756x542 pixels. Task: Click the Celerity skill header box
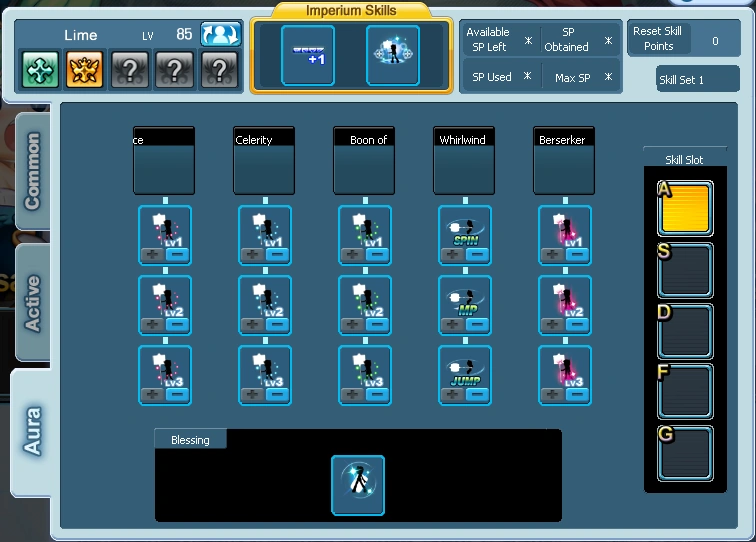(x=264, y=161)
